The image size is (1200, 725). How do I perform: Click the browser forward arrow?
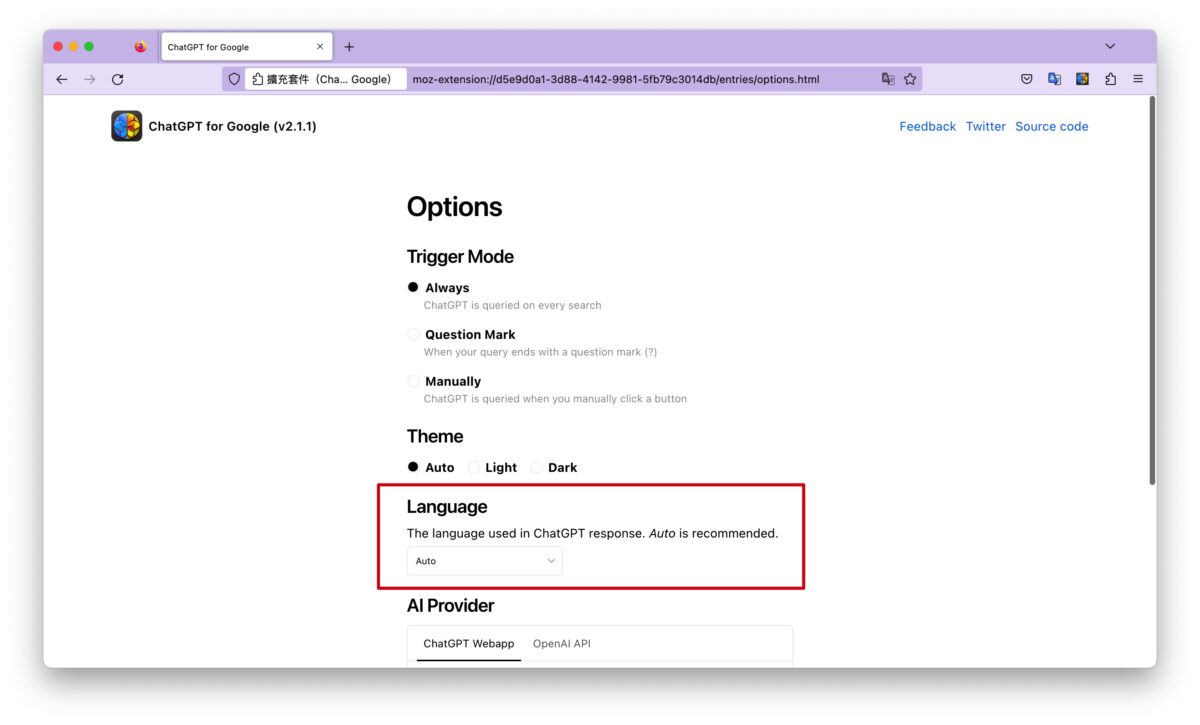click(x=90, y=79)
